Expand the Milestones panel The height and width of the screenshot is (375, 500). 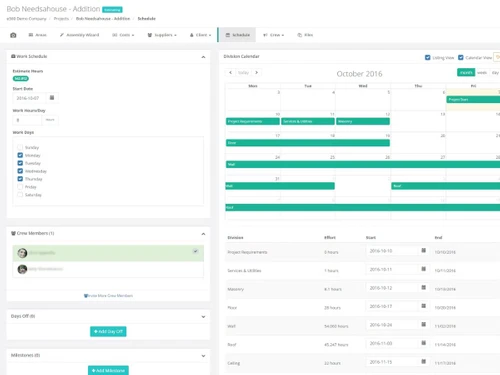point(203,356)
